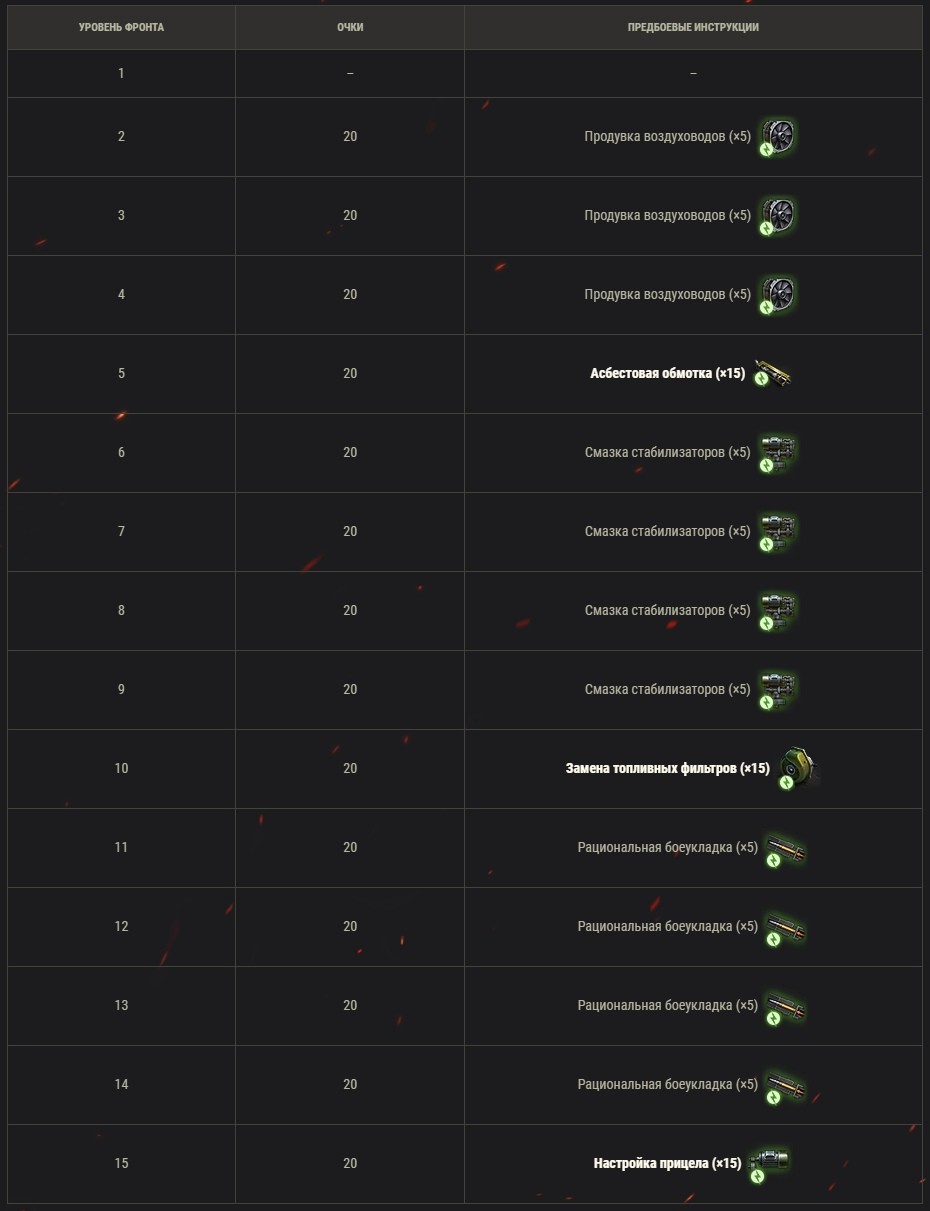This screenshot has height=1211, width=930.
Task: Select the fuel filter icon in row 10
Action: (799, 769)
